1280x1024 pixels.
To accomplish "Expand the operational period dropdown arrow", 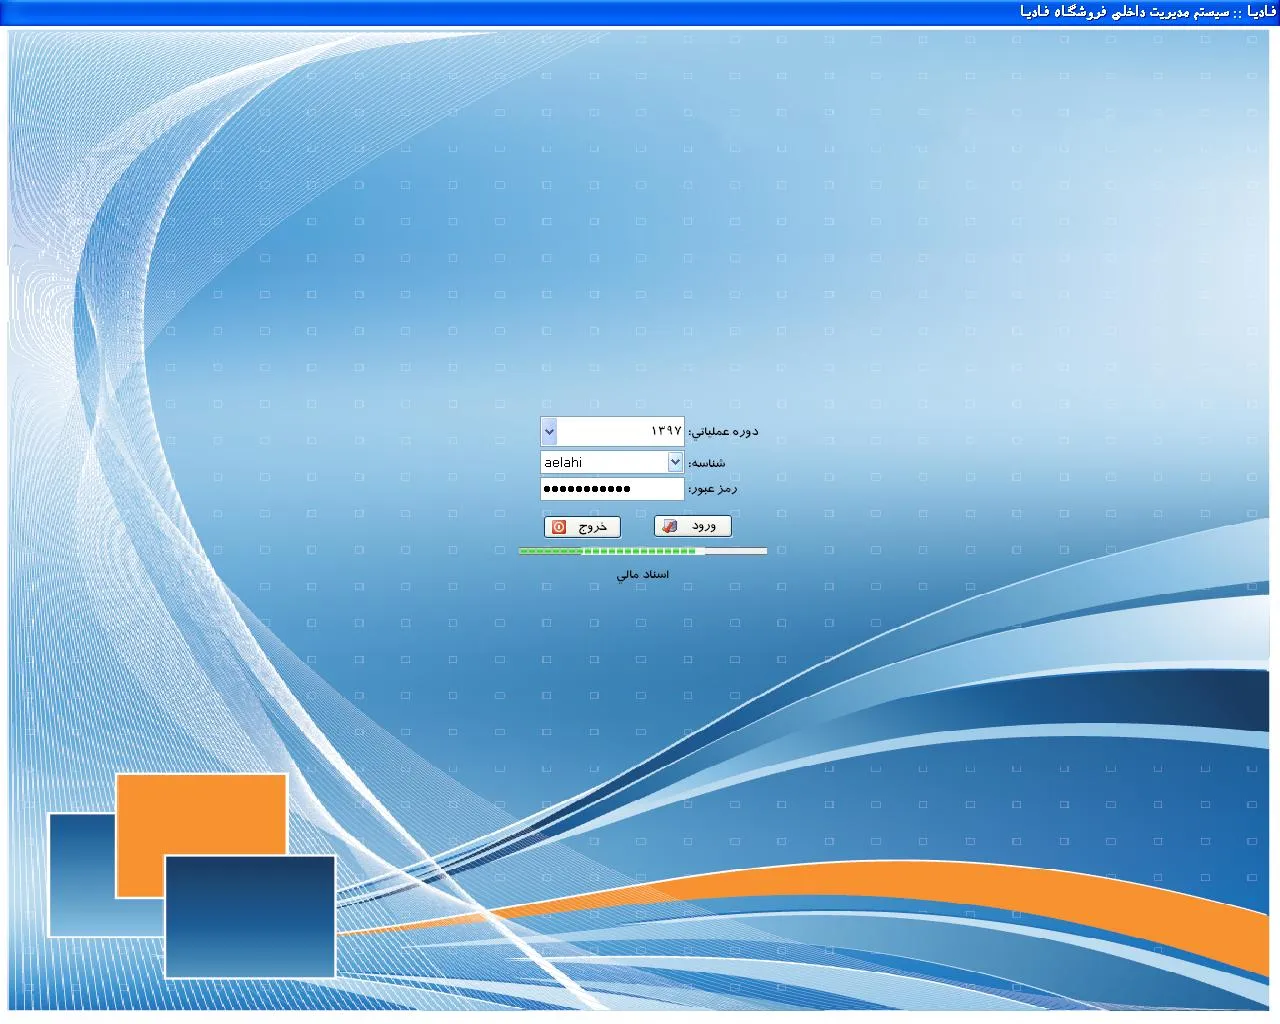I will tap(549, 432).
